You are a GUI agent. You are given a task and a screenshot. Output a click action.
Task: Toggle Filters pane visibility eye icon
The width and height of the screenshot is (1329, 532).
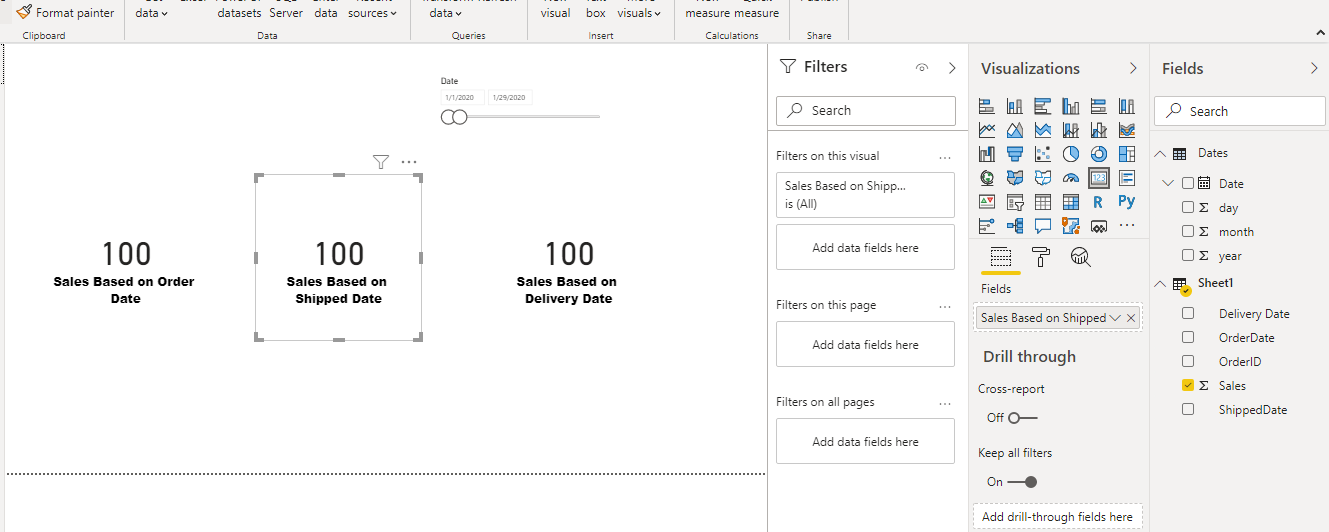pyautogui.click(x=922, y=68)
